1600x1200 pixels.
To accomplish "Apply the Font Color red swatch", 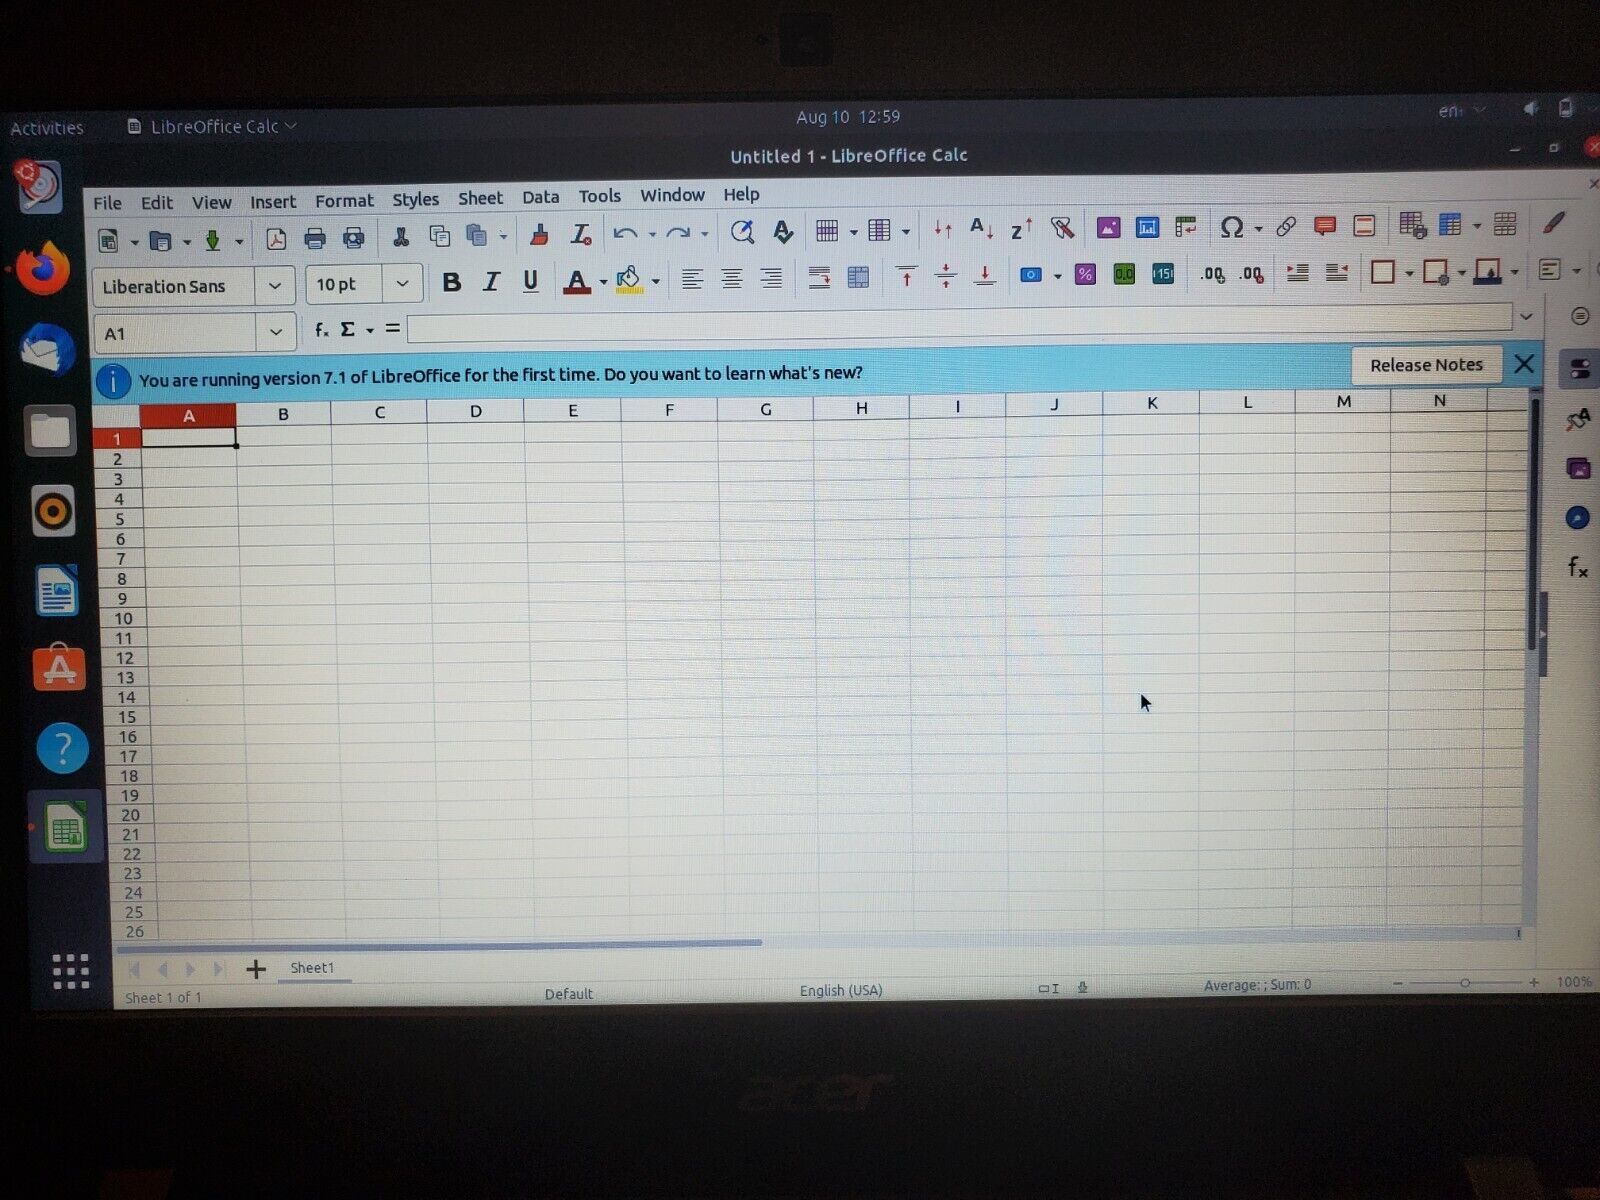I will pos(577,282).
